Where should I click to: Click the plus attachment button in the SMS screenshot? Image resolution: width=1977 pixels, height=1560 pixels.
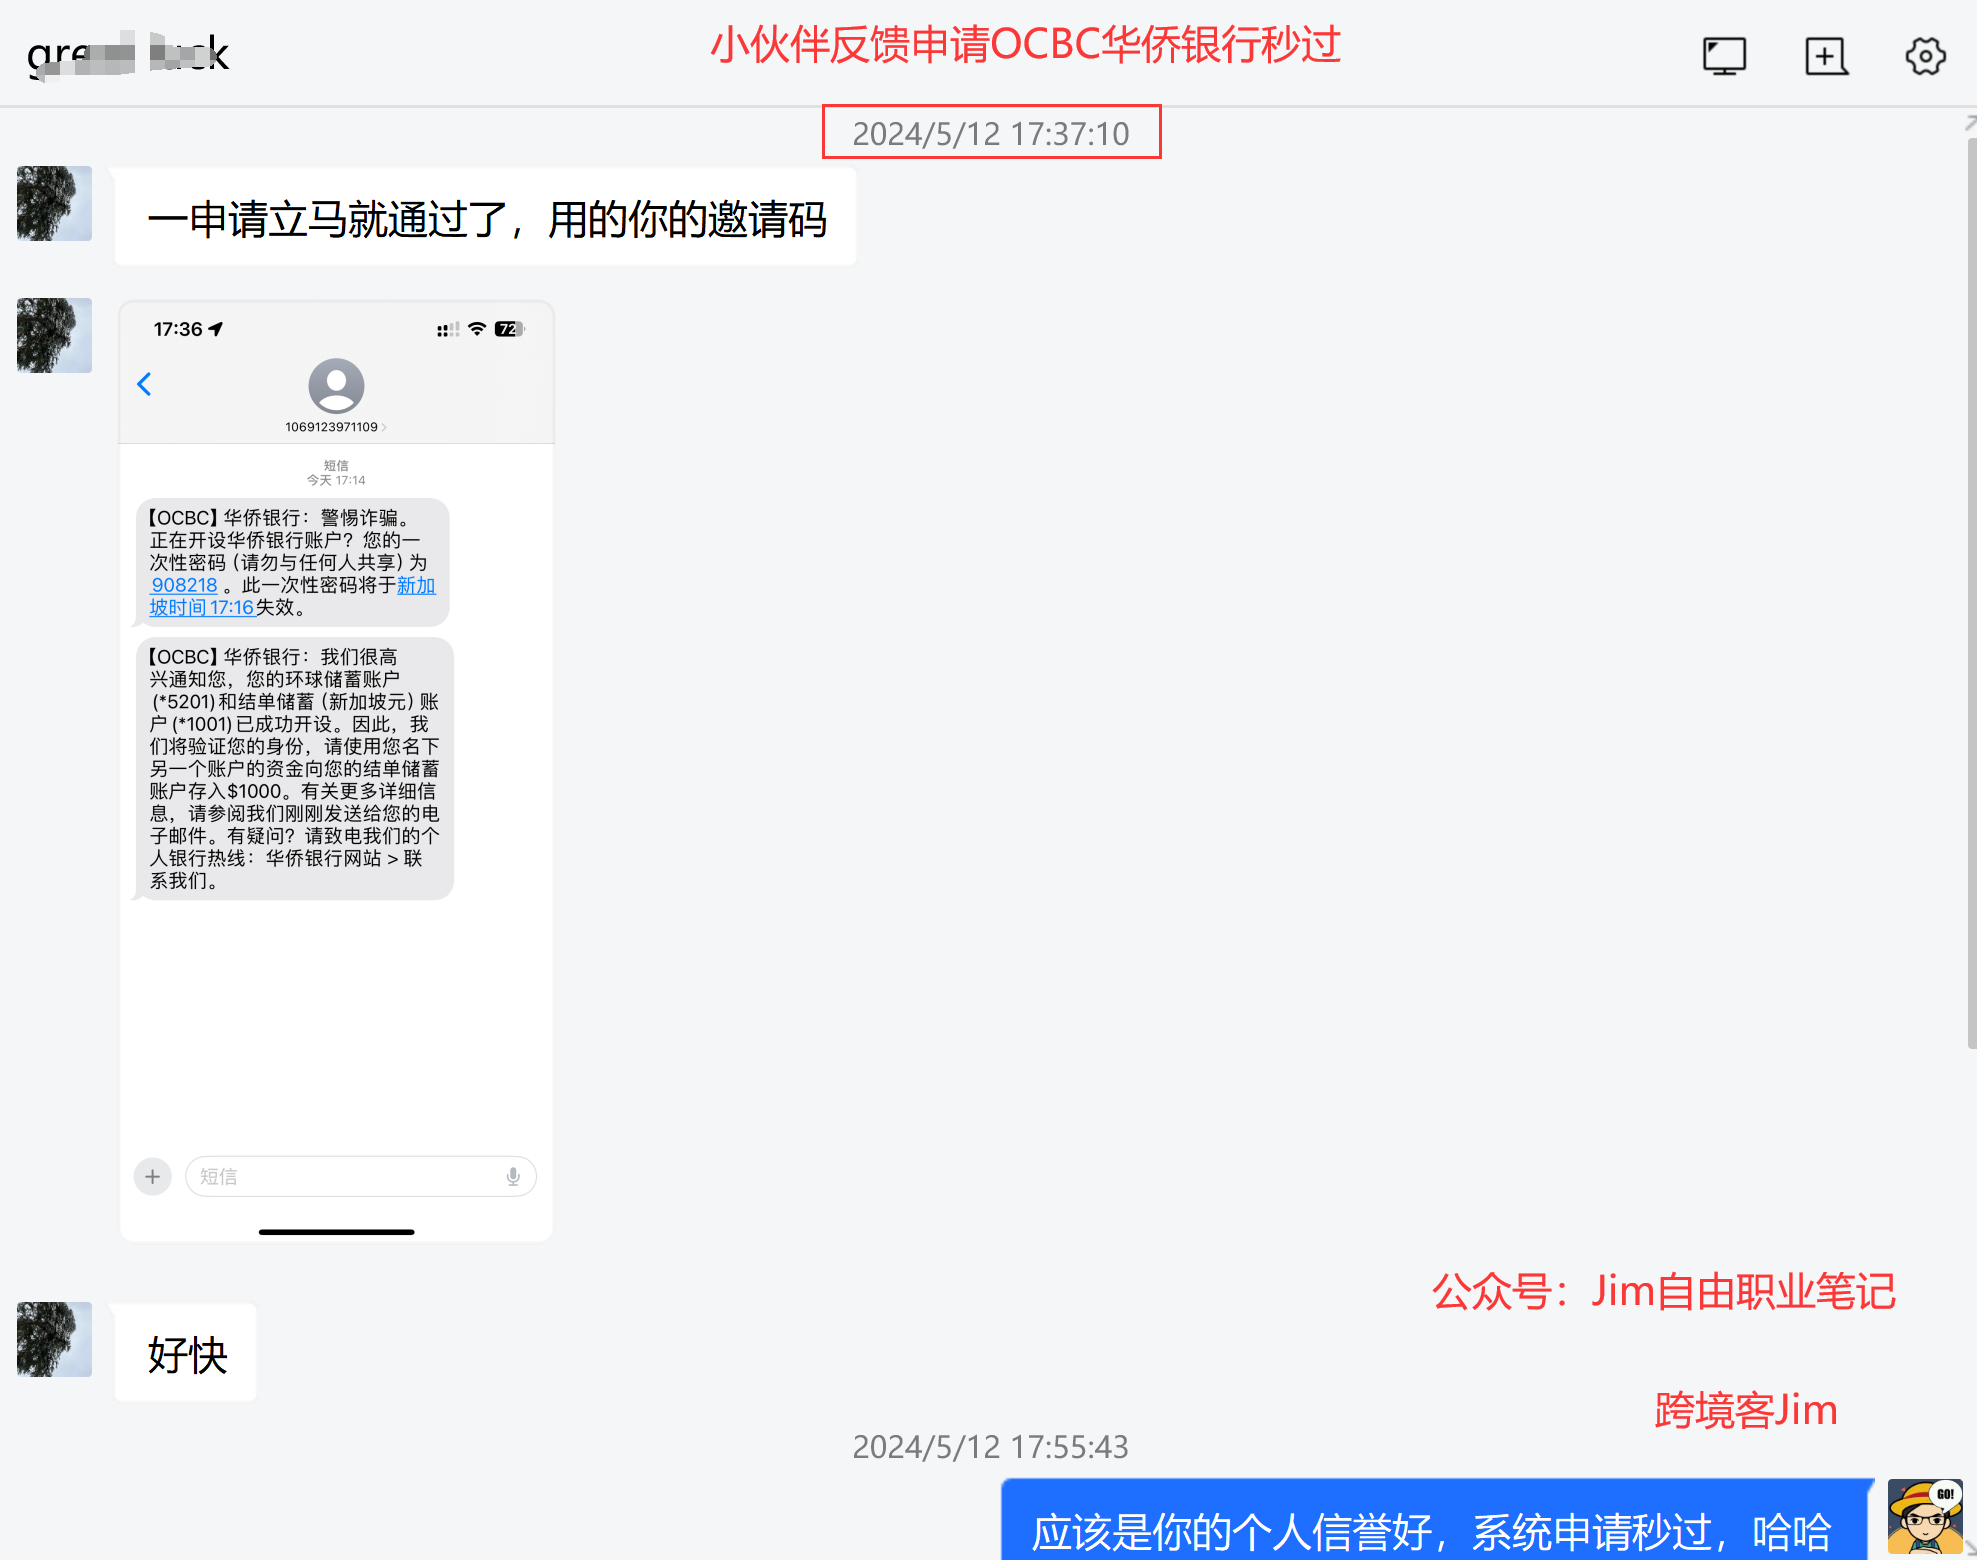coord(152,1176)
